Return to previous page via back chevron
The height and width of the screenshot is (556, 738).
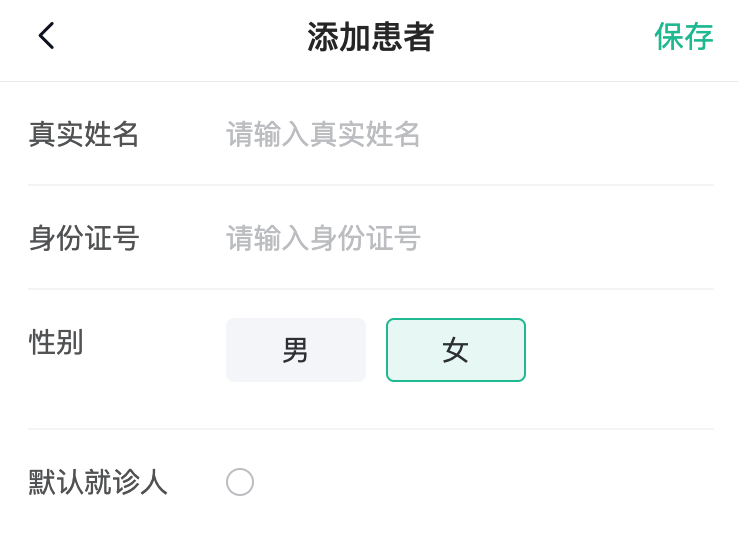pos(46,36)
